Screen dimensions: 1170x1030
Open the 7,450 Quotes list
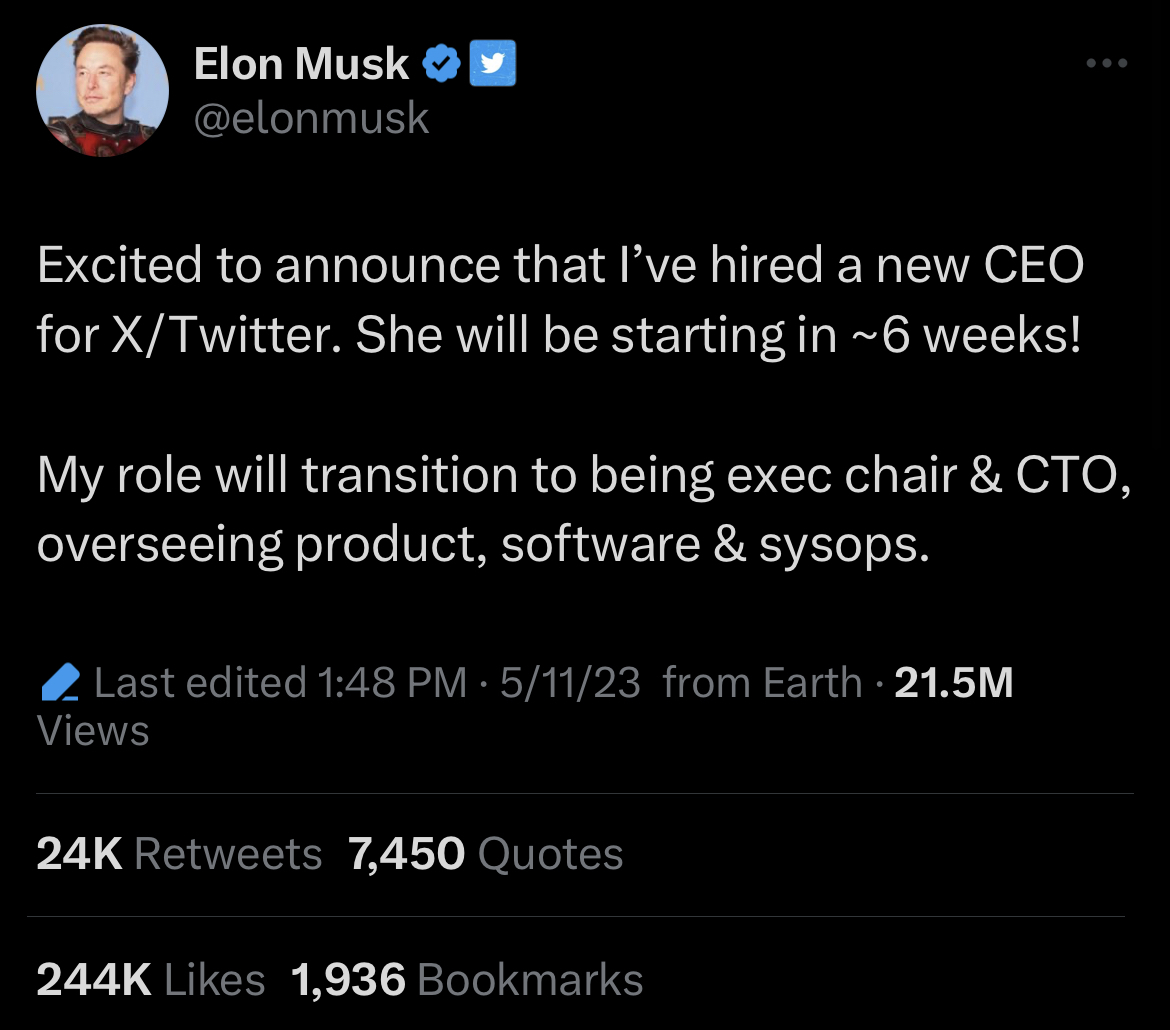pos(486,855)
